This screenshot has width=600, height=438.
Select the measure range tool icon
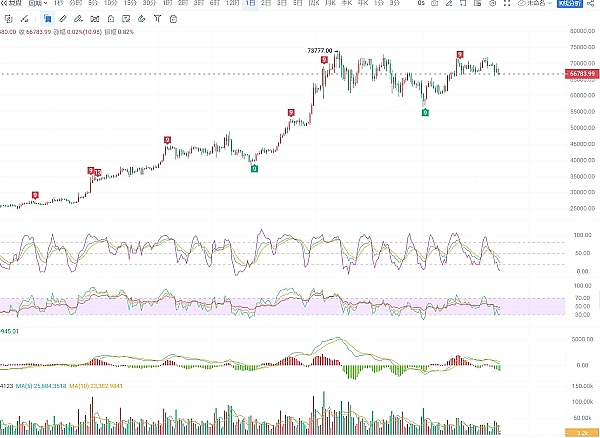point(95,19)
